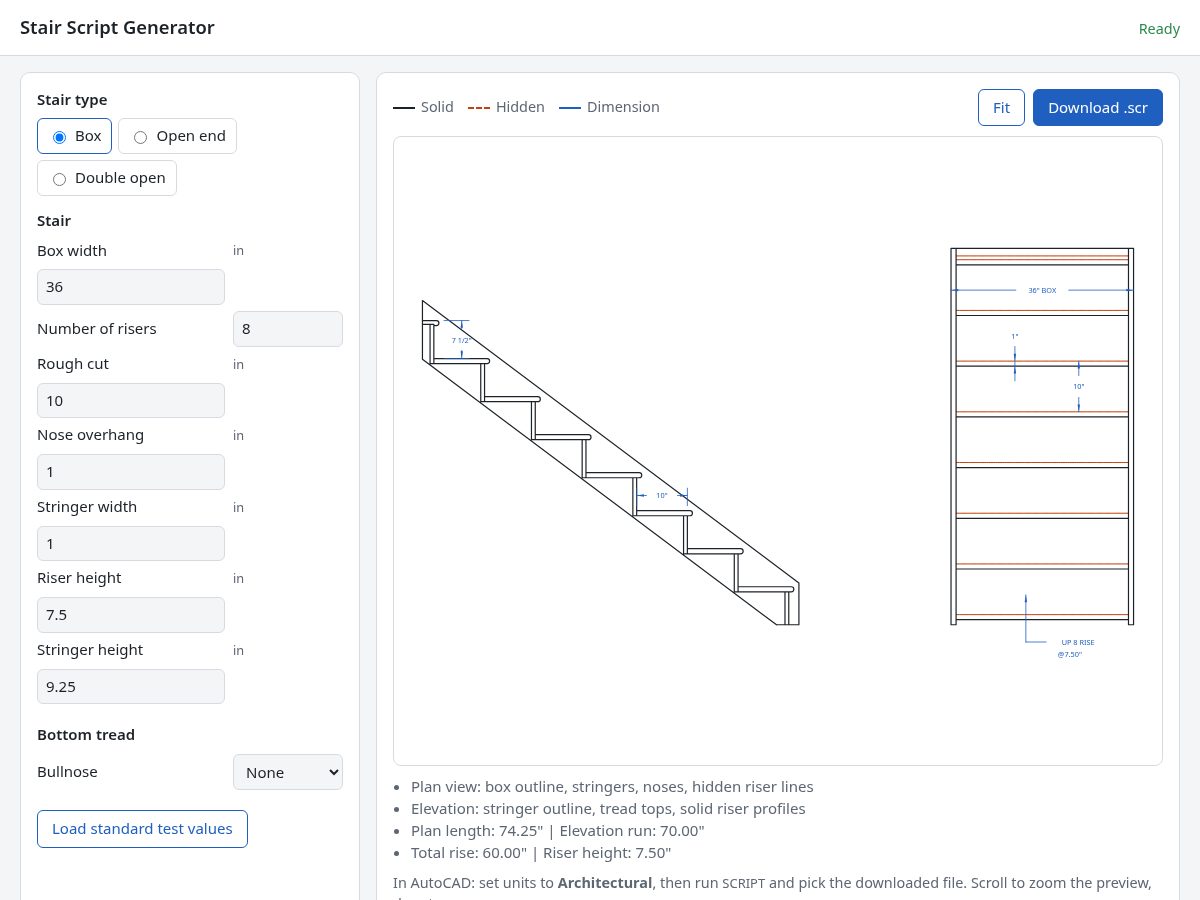Screen dimensions: 1200x900
Task: Focus the Box width input field
Action: tap(131, 287)
